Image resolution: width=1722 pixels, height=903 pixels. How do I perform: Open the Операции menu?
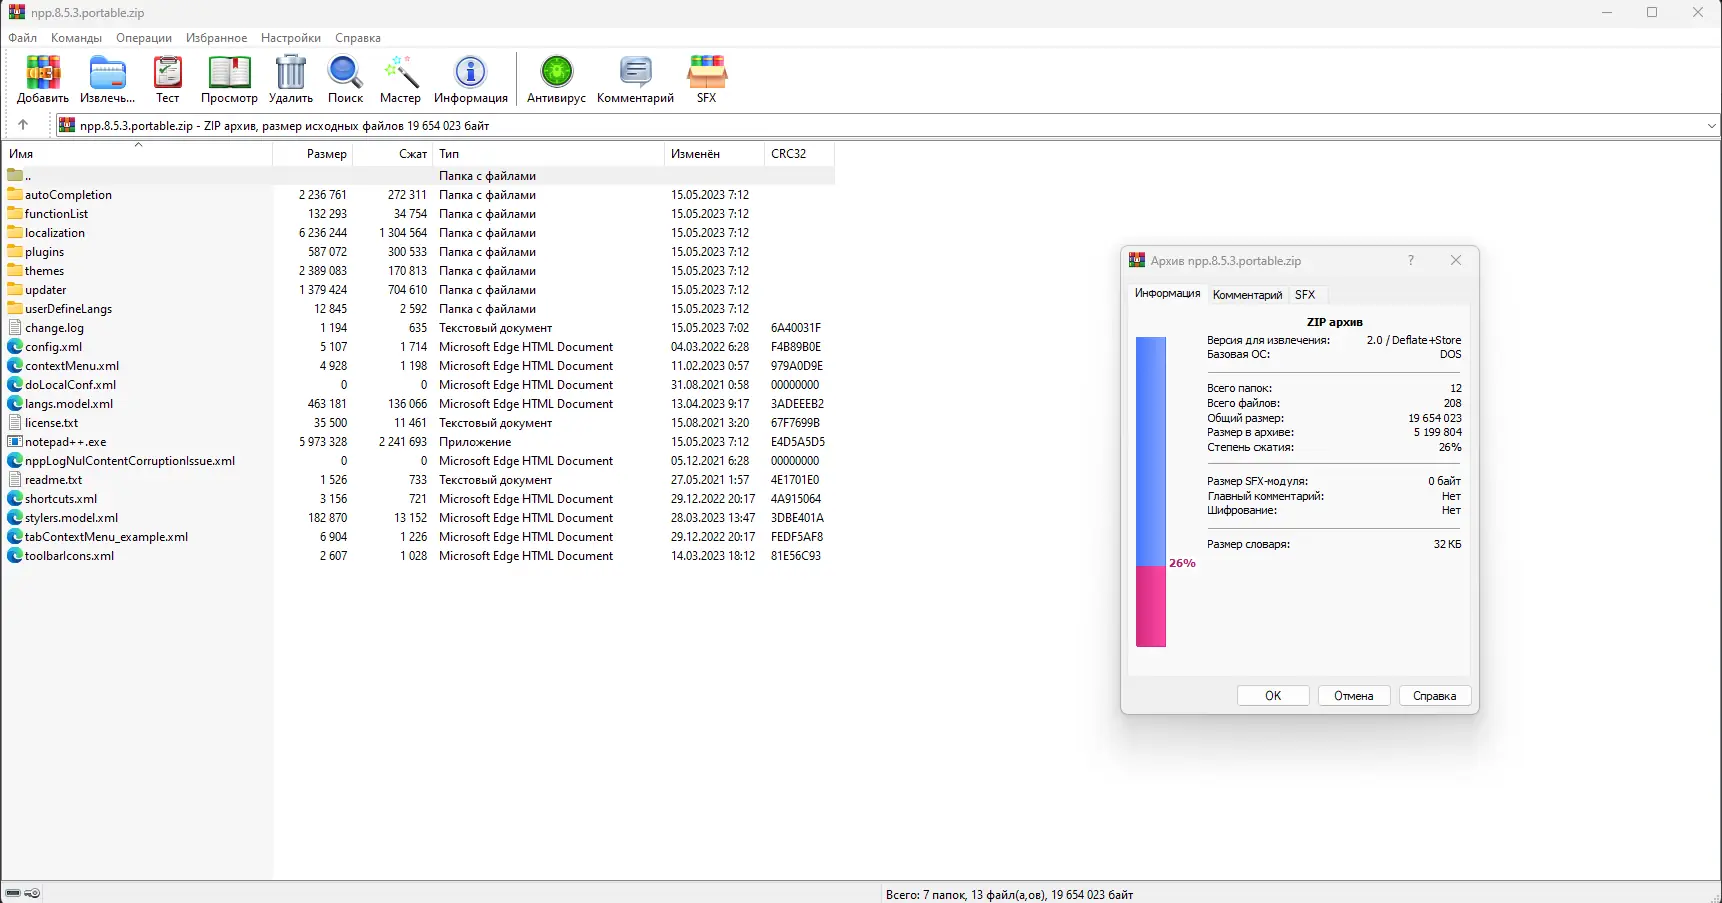(x=144, y=38)
